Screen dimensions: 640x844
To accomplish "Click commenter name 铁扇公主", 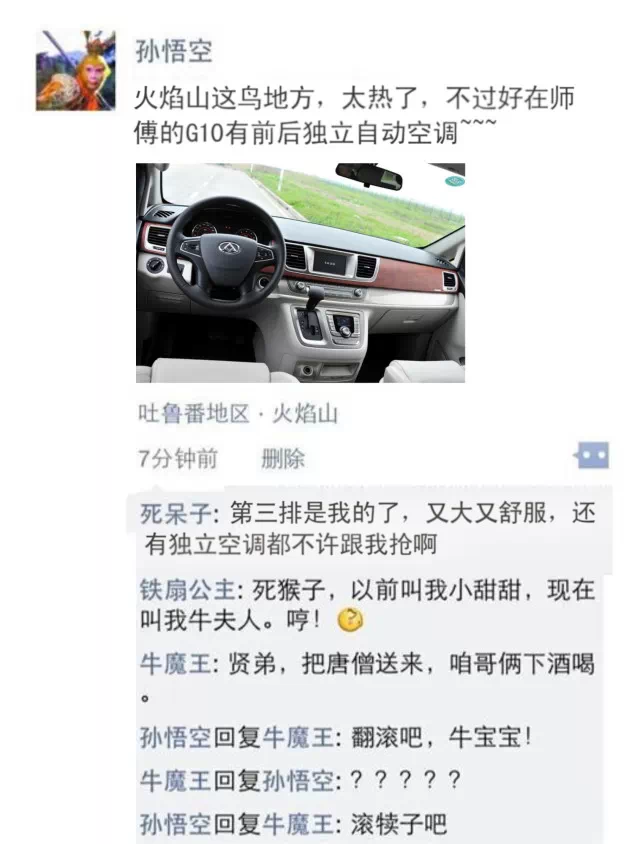I will 187,590.
